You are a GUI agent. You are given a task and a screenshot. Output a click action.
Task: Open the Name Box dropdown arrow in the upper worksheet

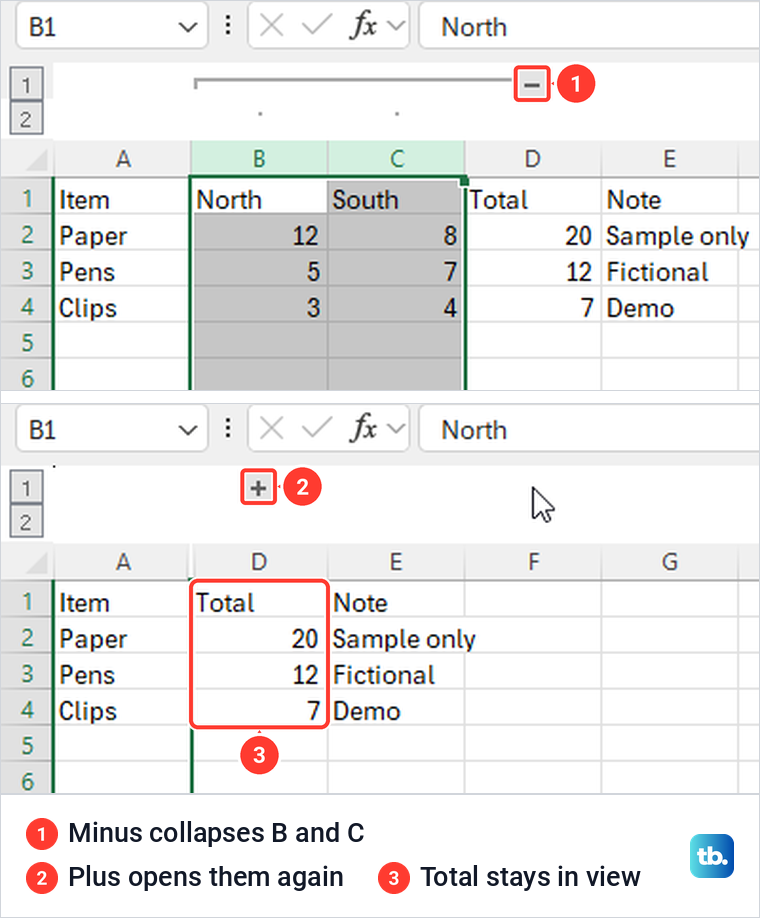pyautogui.click(x=187, y=27)
